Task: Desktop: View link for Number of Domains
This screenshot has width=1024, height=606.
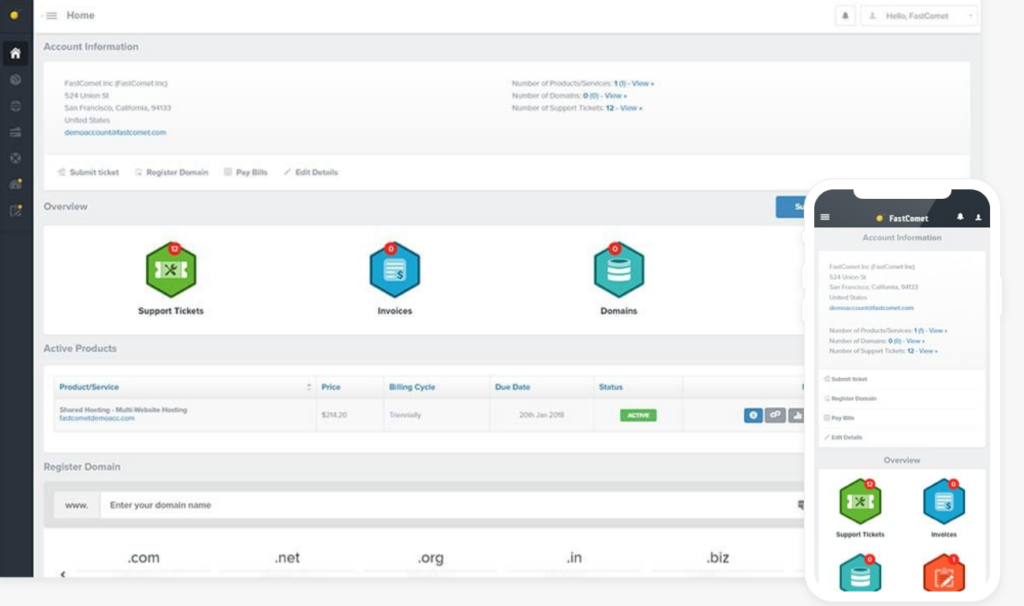Action: coord(615,96)
